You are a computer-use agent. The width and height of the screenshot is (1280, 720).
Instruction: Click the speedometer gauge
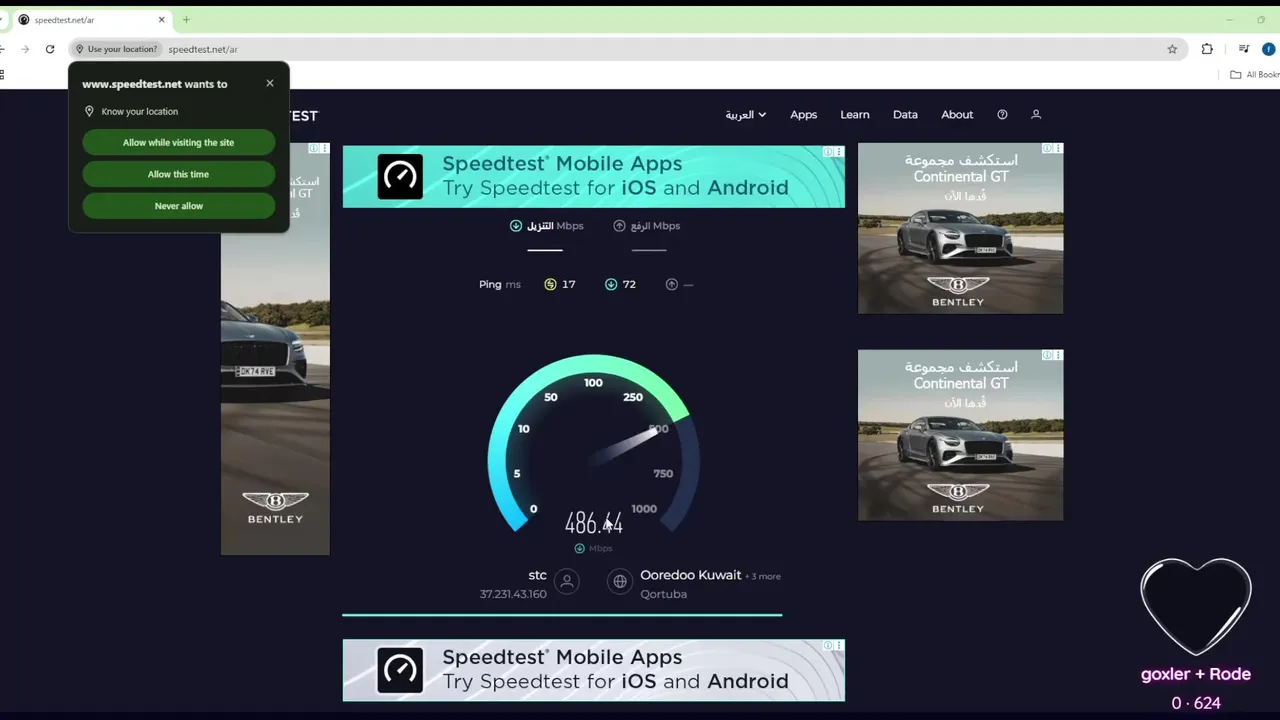593,445
